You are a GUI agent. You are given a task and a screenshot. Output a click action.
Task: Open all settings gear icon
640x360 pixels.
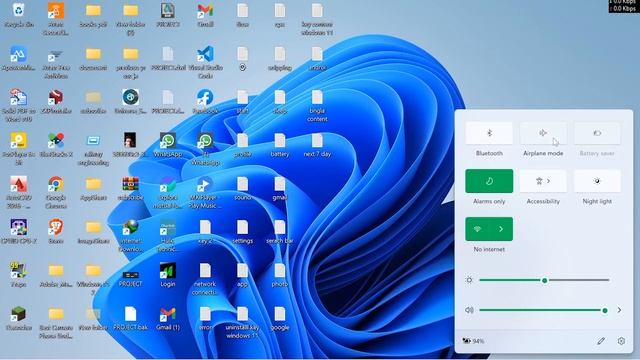click(x=621, y=341)
